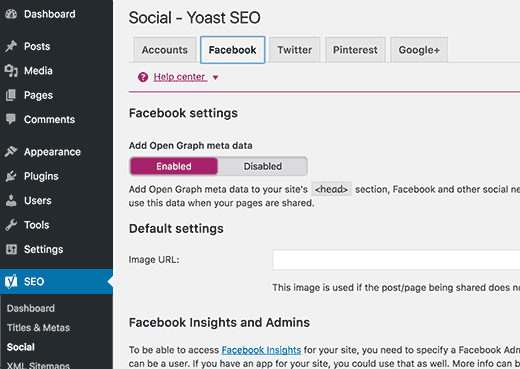Click the Help center link

coord(180,77)
